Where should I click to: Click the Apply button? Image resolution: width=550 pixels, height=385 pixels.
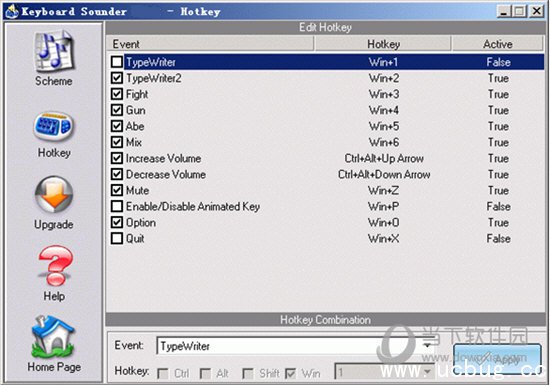click(497, 358)
